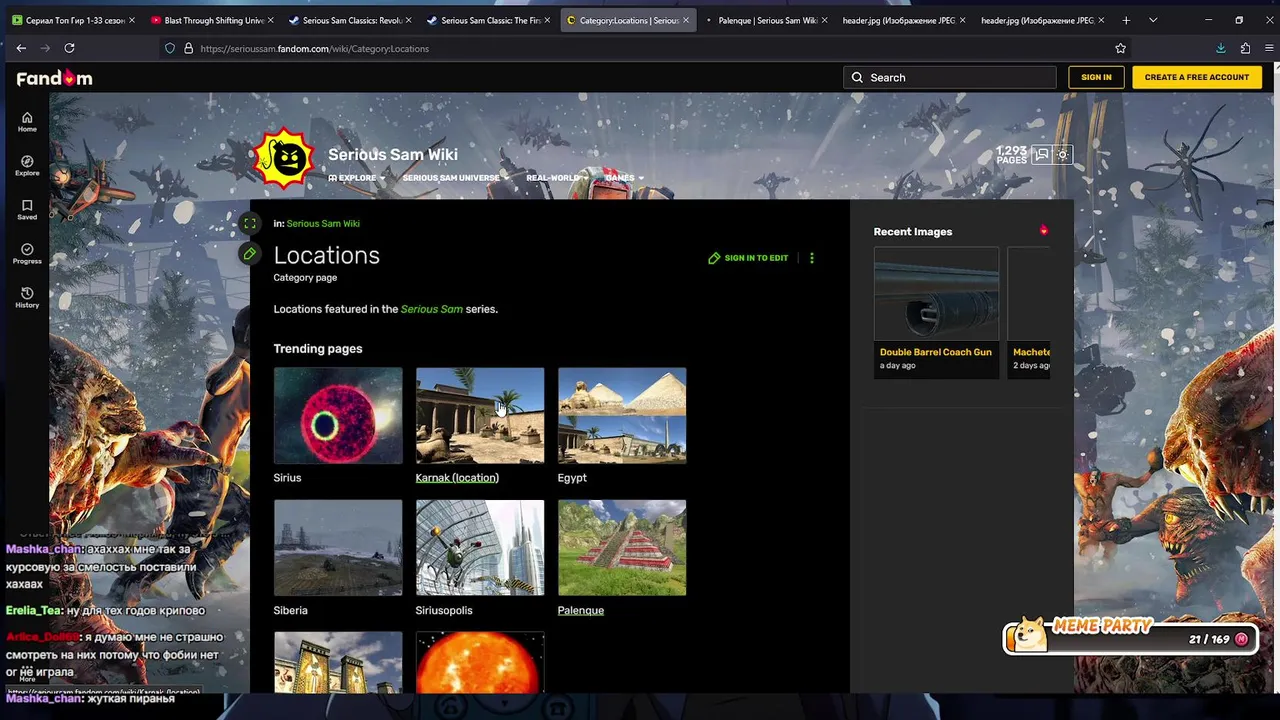The height and width of the screenshot is (720, 1280).
Task: Open the Palenque pyramid thumbnail
Action: point(622,547)
